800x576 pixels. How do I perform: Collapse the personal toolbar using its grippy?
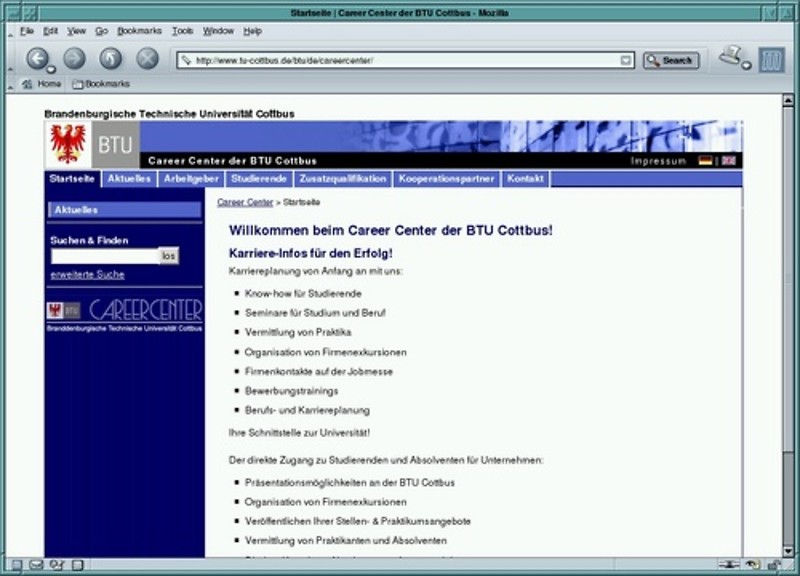coord(10,85)
